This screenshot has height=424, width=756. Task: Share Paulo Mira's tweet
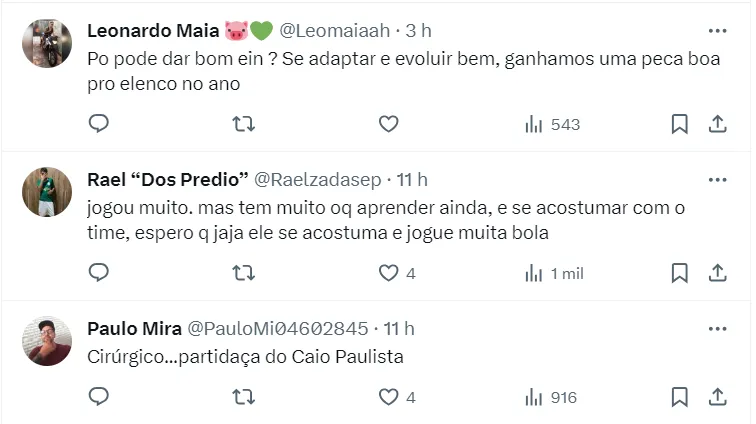pyautogui.click(x=717, y=397)
